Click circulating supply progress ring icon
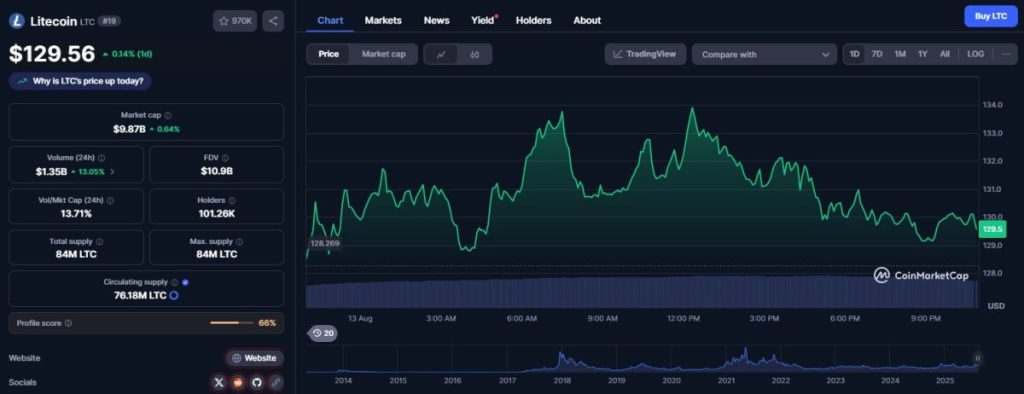 click(x=174, y=295)
